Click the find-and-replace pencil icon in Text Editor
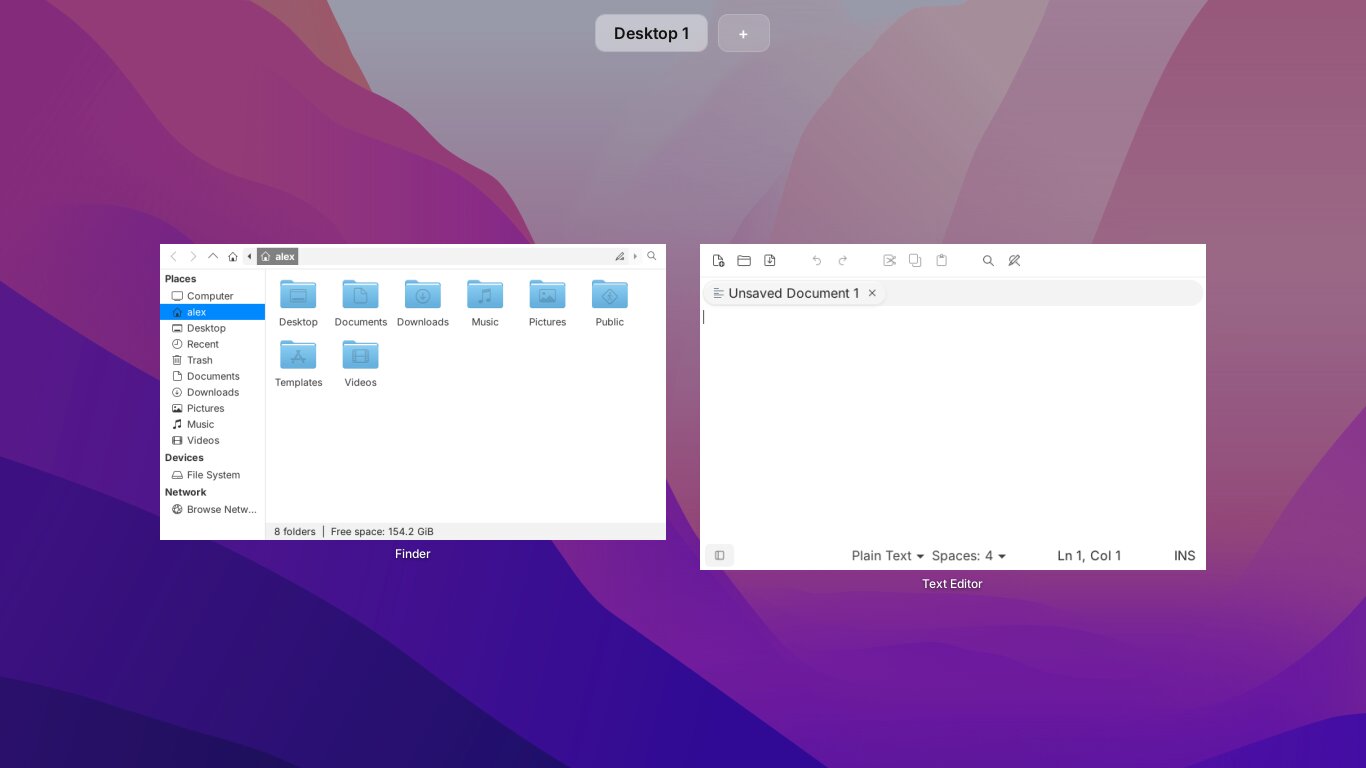 click(x=1014, y=261)
